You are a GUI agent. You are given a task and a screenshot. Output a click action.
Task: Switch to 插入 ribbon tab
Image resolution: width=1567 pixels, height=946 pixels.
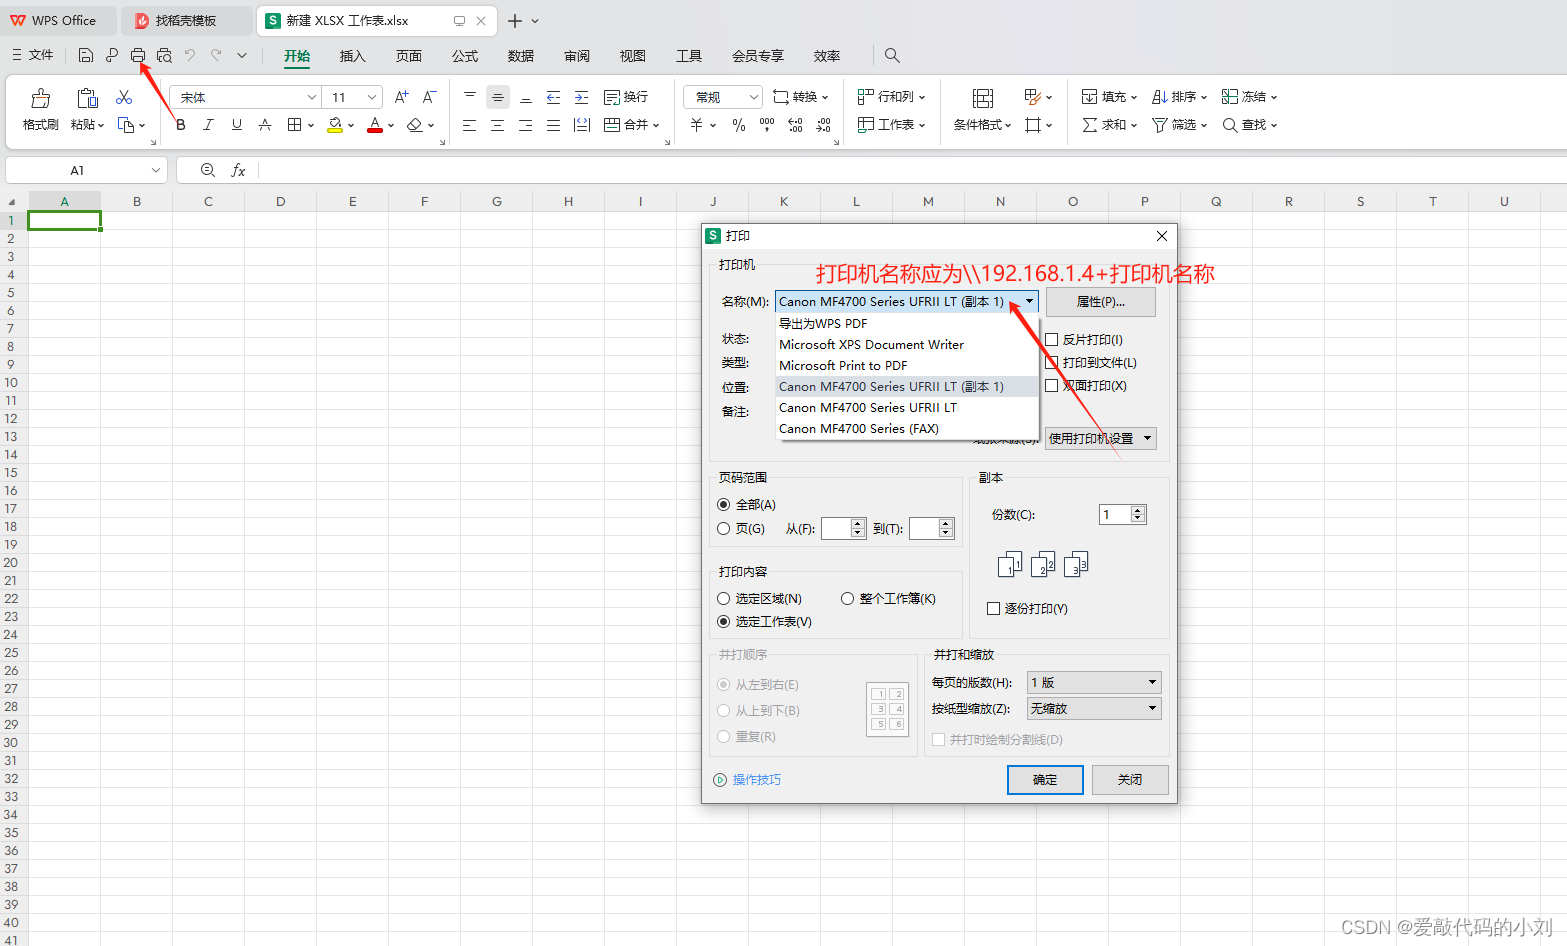coord(353,56)
